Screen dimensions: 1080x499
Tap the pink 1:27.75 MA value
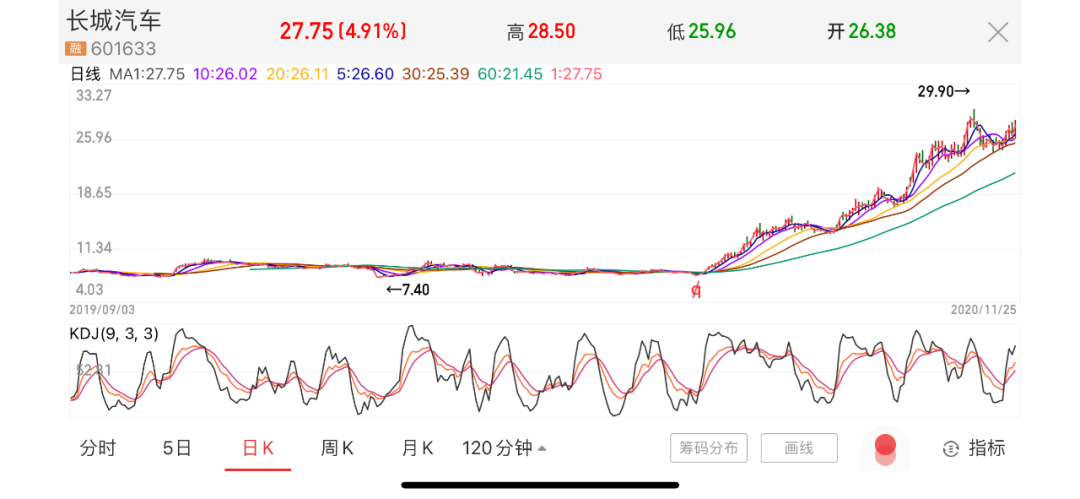coord(577,74)
